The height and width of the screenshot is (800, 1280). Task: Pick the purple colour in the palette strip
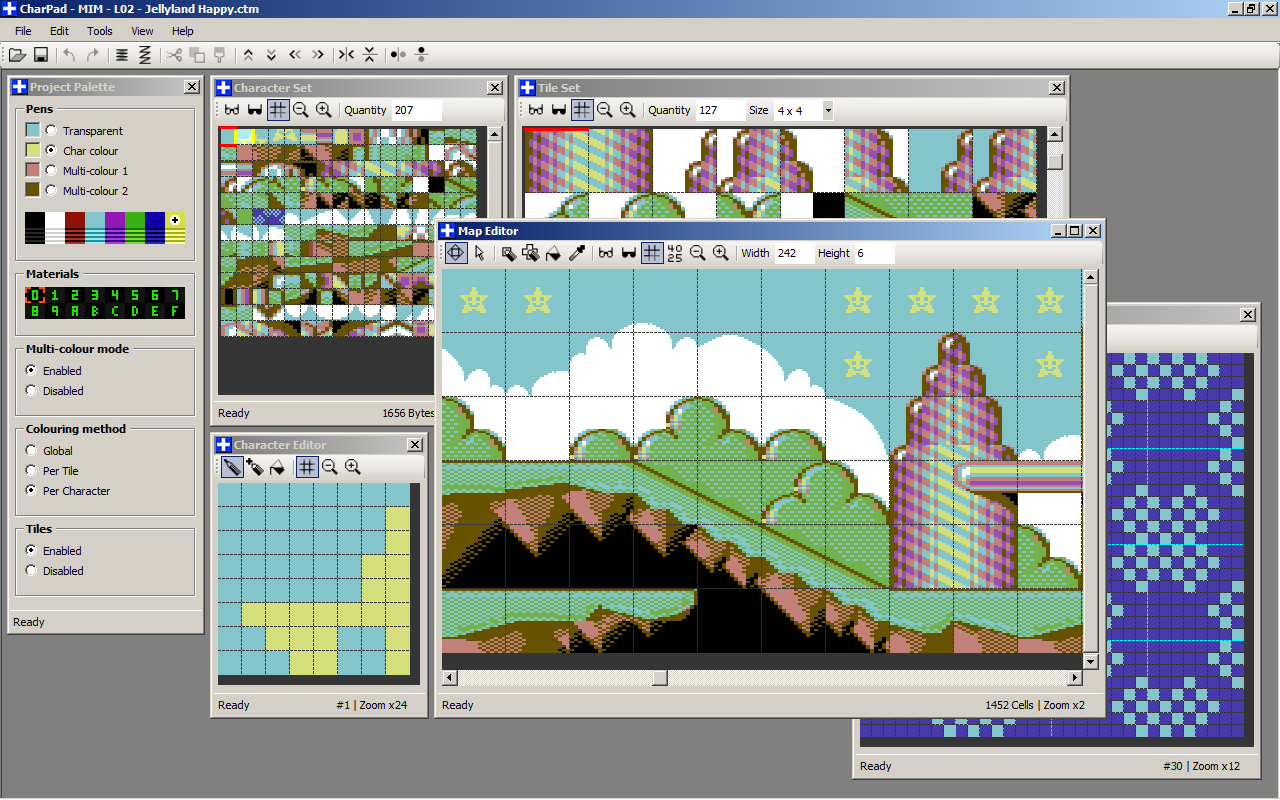click(115, 227)
